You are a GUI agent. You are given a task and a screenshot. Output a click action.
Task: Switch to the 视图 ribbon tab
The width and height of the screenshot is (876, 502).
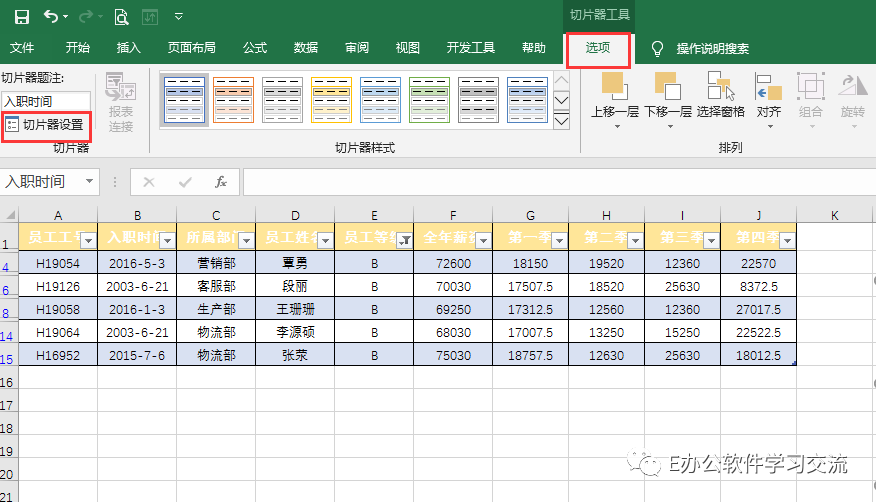pyautogui.click(x=408, y=48)
